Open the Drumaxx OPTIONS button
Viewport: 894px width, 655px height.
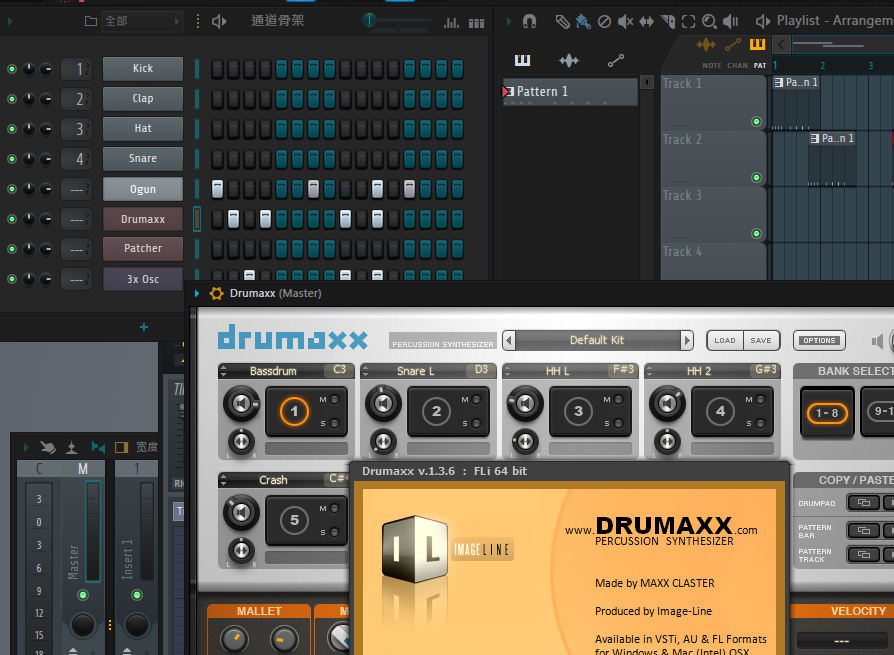click(x=819, y=340)
